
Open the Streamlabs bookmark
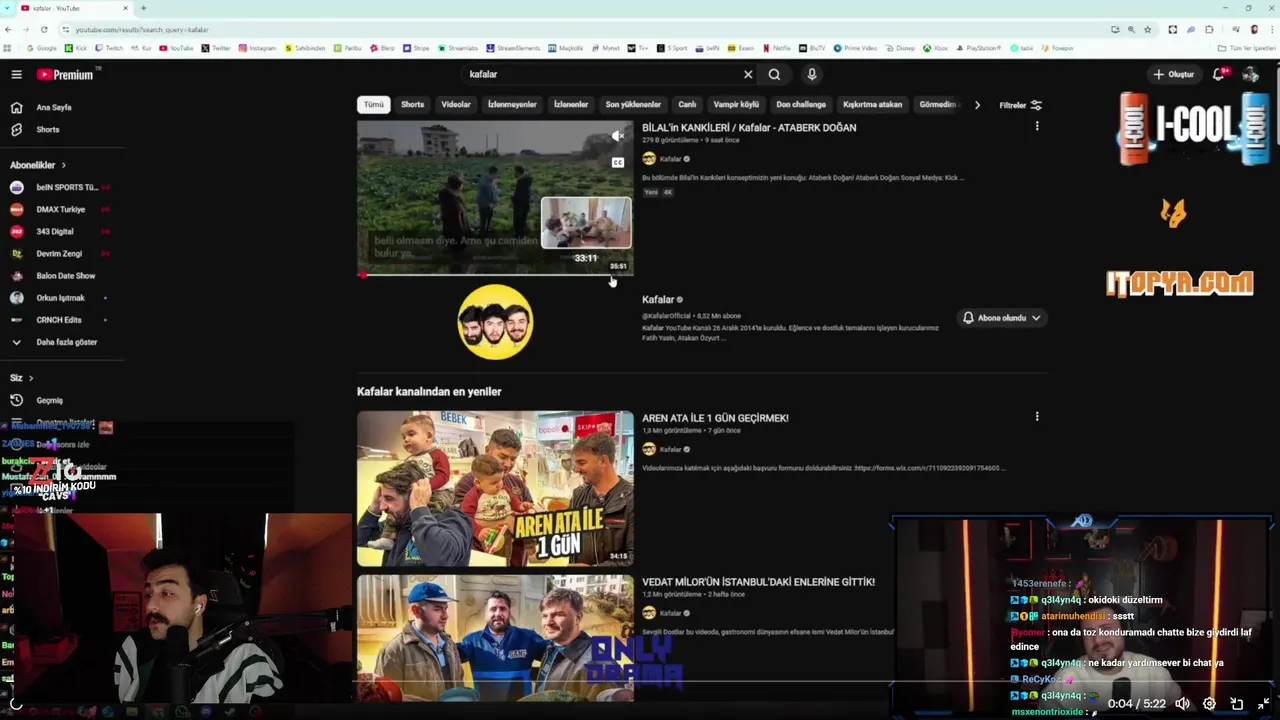[458, 48]
